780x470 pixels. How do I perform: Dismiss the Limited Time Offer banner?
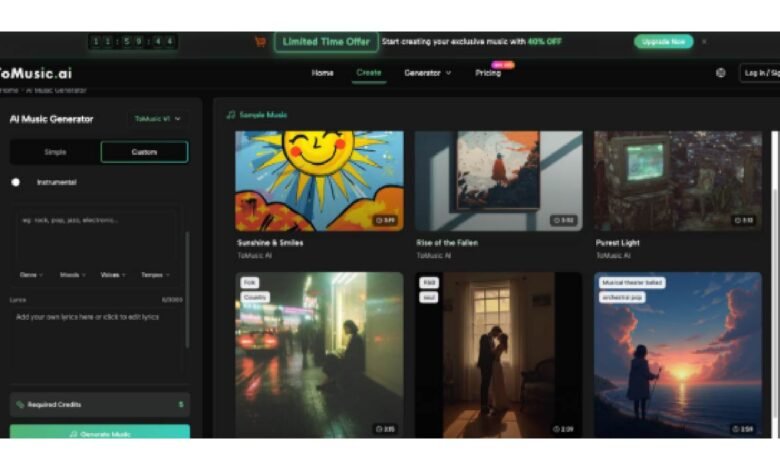pyautogui.click(x=704, y=42)
